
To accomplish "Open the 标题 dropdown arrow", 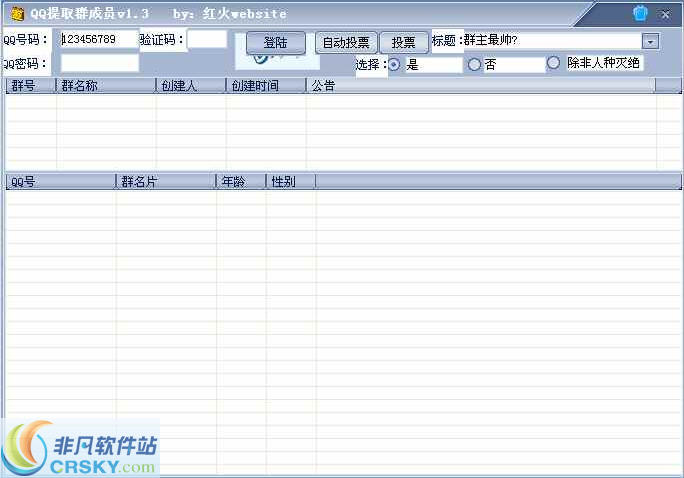I will [650, 42].
